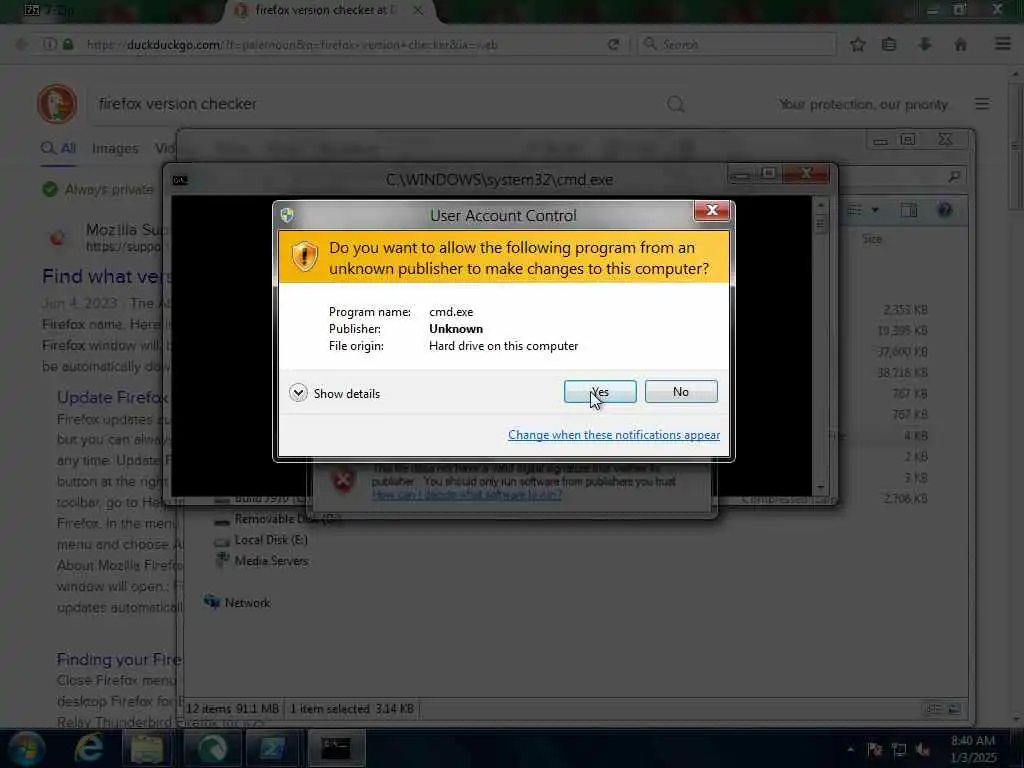Screen dimensions: 1024x768
Task: Click DuckDuckGo magnifier search icon
Action: 676,104
